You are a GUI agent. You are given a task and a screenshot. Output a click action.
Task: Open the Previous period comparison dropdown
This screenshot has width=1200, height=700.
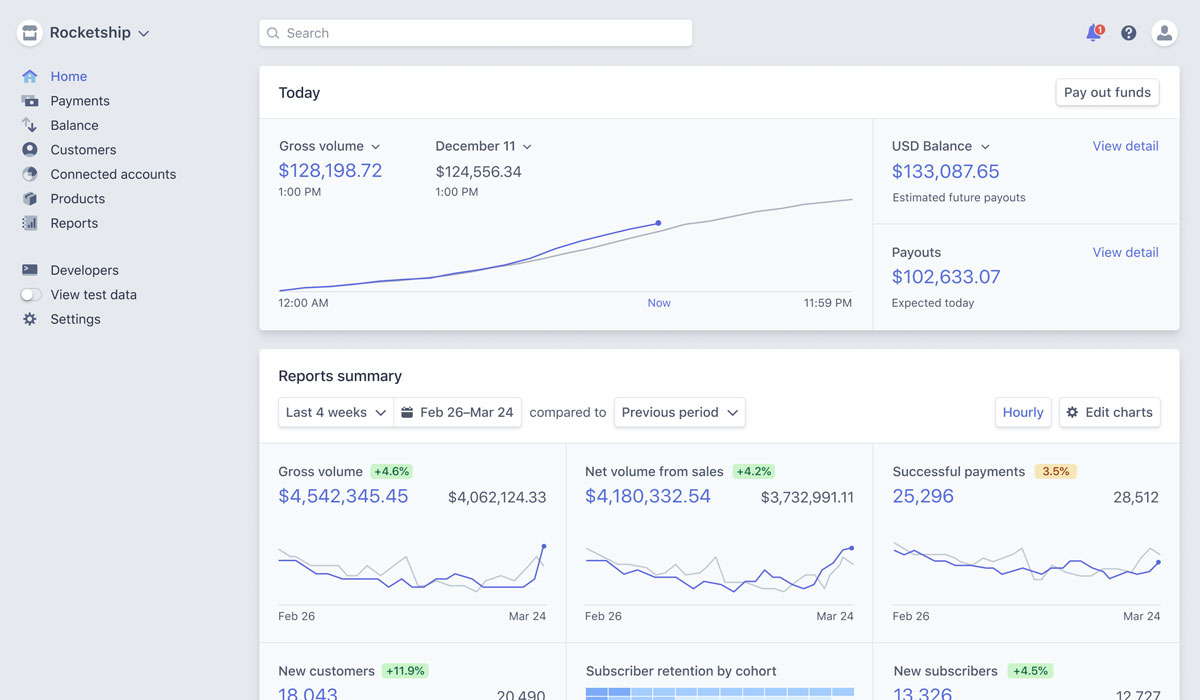pyautogui.click(x=680, y=412)
